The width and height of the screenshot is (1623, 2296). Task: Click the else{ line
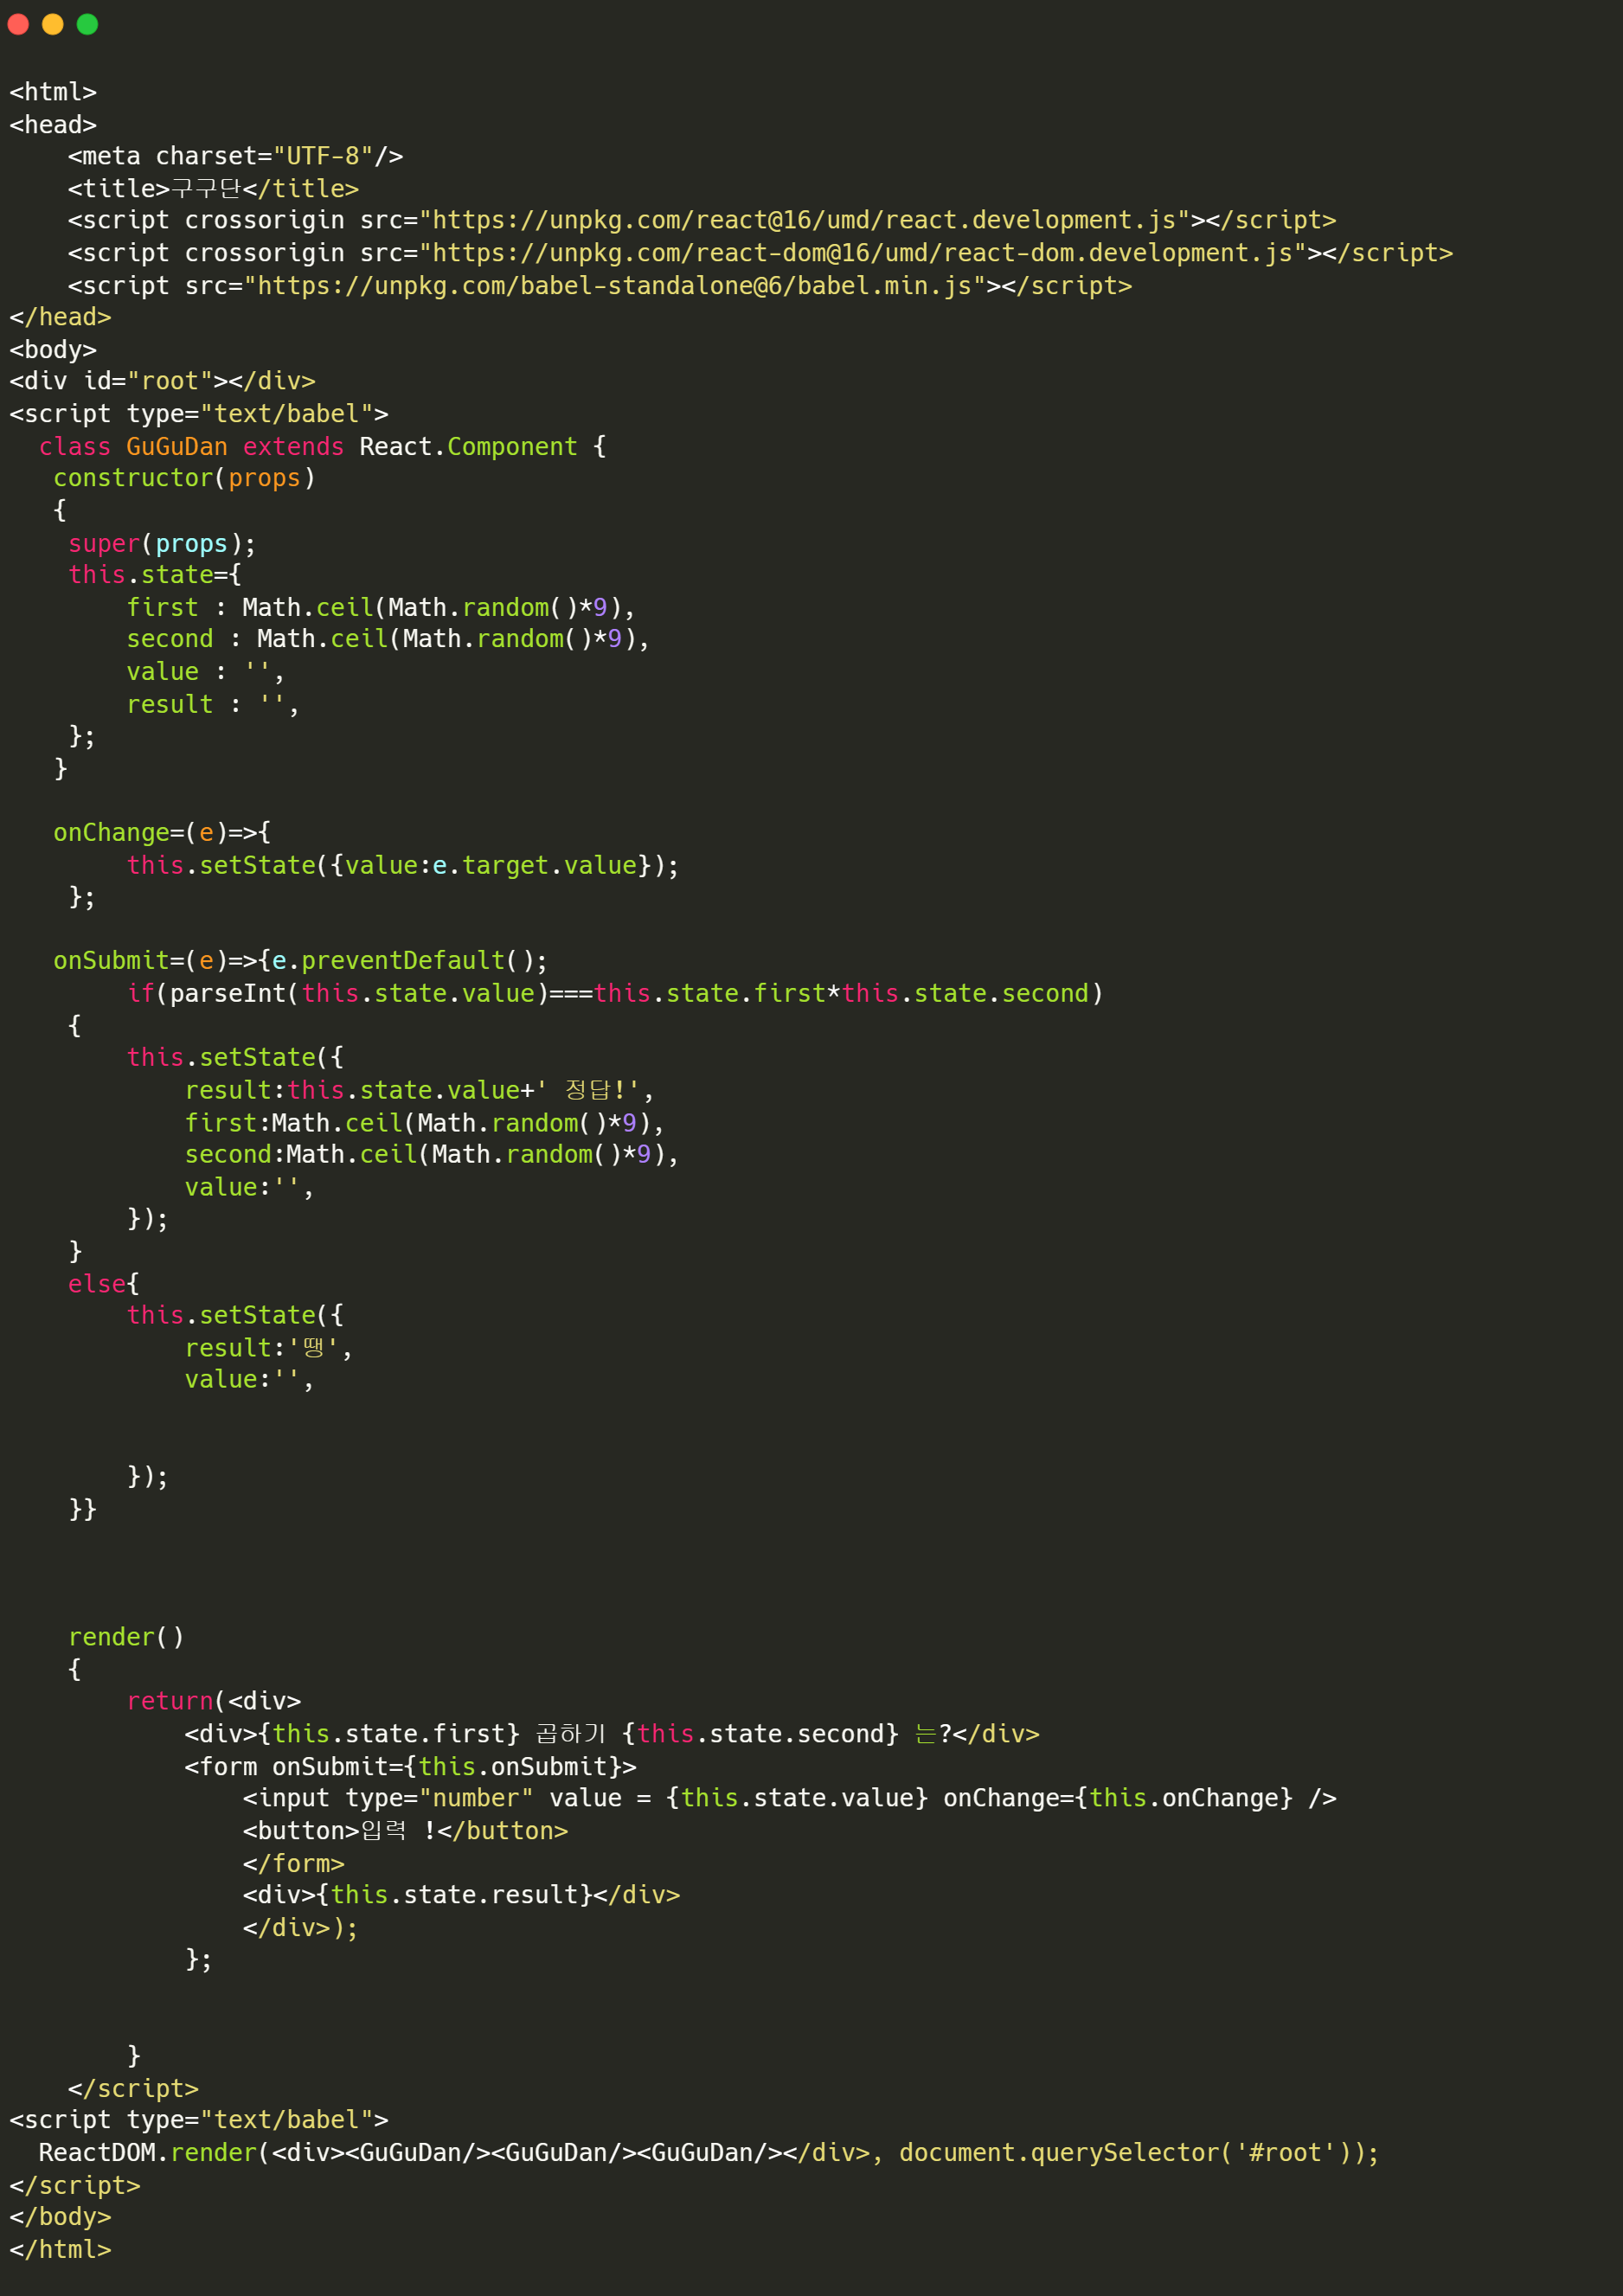[x=104, y=1284]
